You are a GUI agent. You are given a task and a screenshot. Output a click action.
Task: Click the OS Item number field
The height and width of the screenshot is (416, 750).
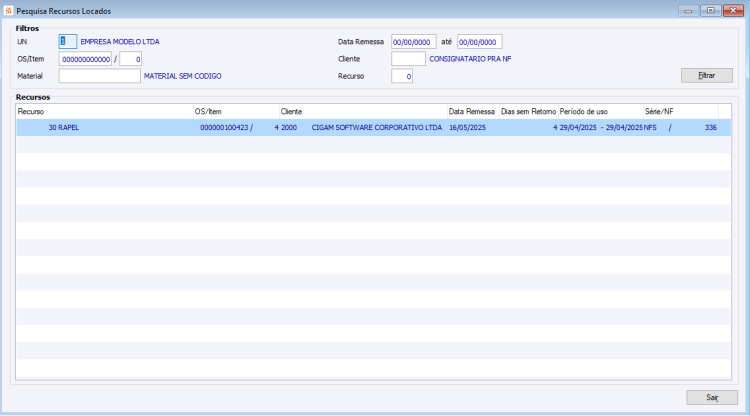pyautogui.click(x=130, y=59)
